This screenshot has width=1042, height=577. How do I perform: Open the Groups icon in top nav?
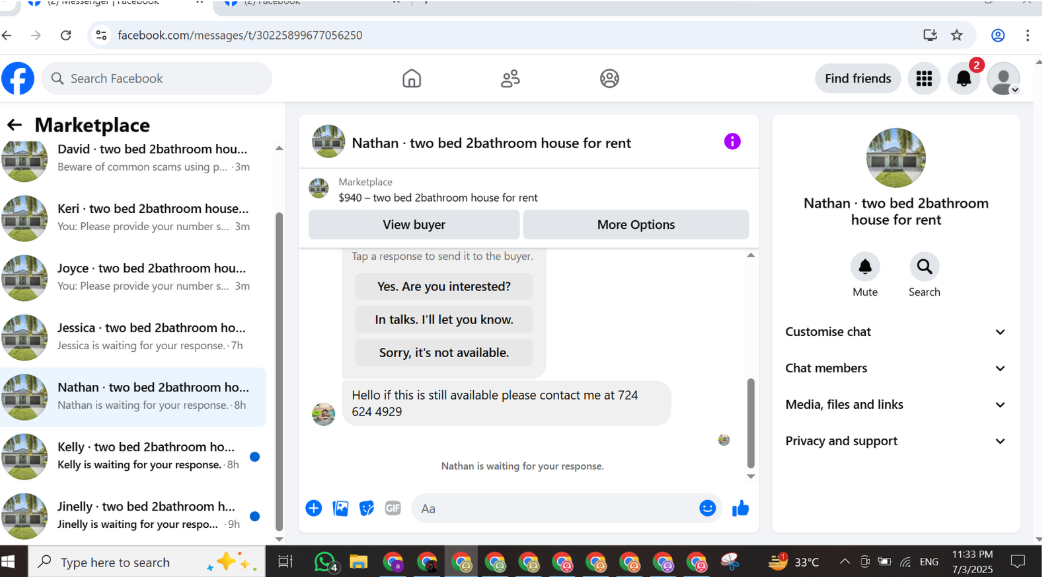point(609,78)
